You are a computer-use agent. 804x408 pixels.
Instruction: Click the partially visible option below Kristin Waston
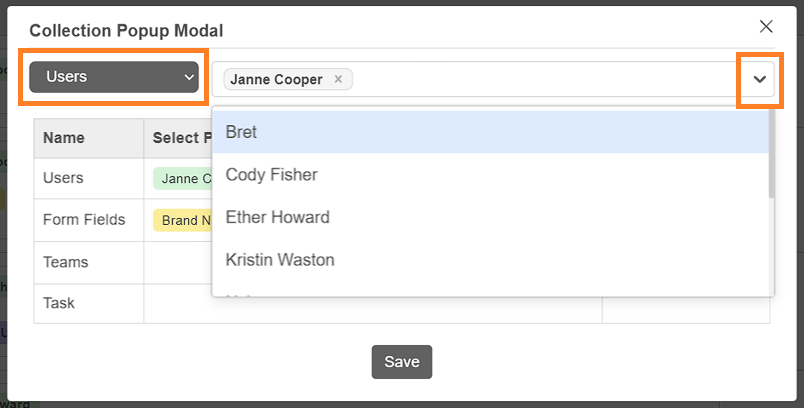coord(491,291)
